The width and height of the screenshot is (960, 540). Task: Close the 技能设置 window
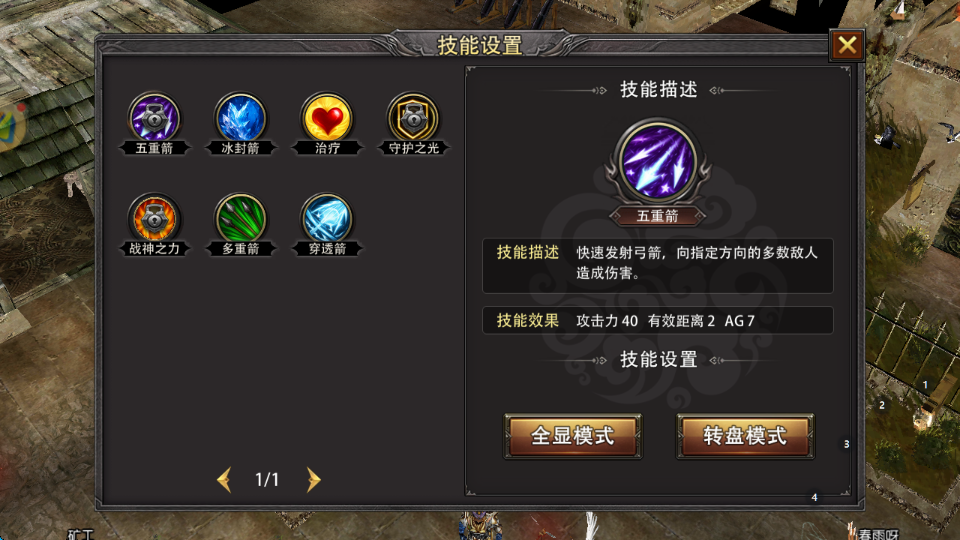(847, 45)
